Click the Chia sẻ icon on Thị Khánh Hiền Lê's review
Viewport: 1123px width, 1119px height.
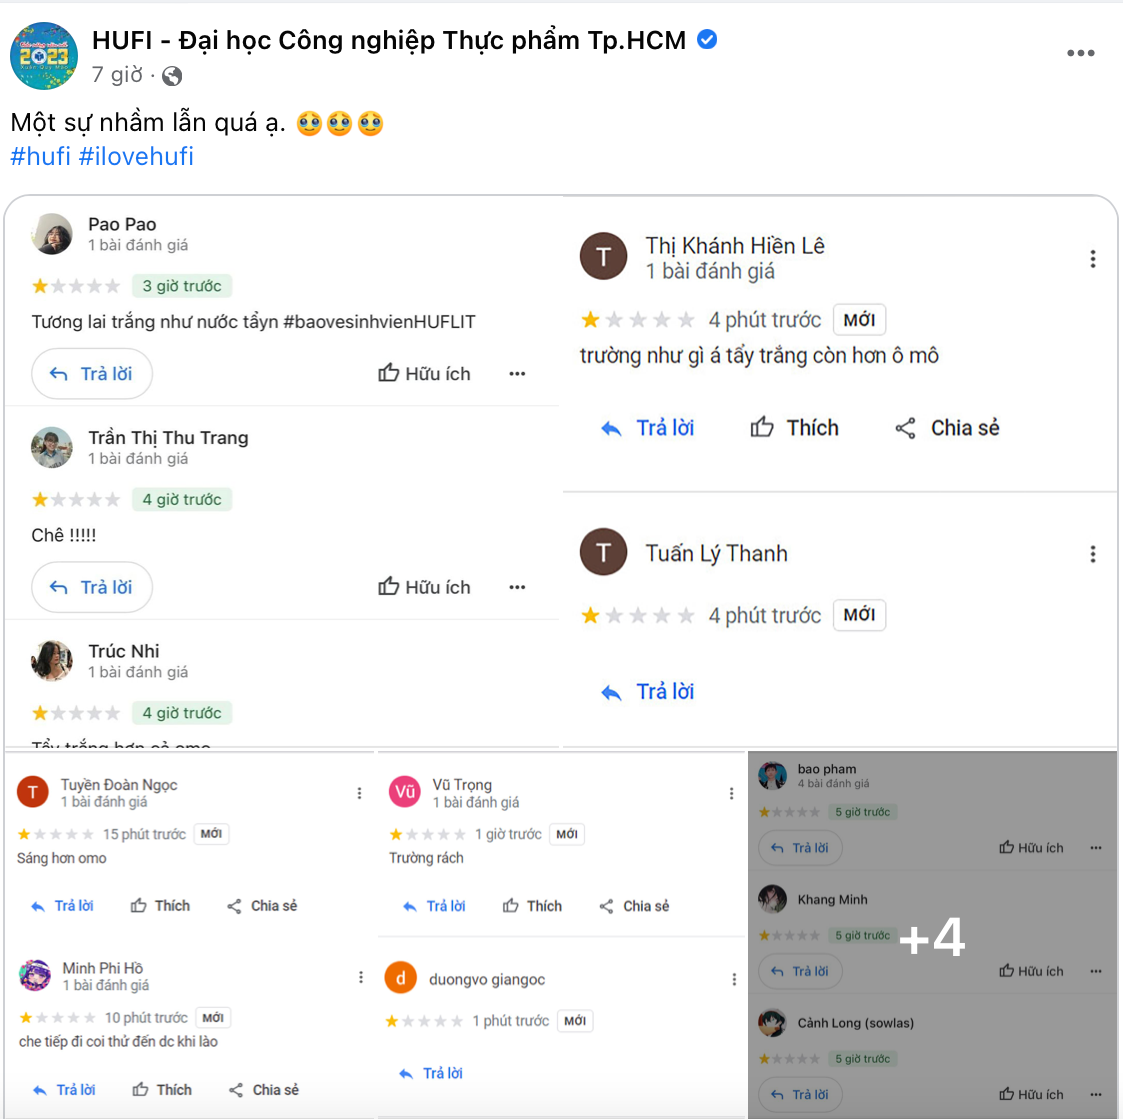(906, 428)
